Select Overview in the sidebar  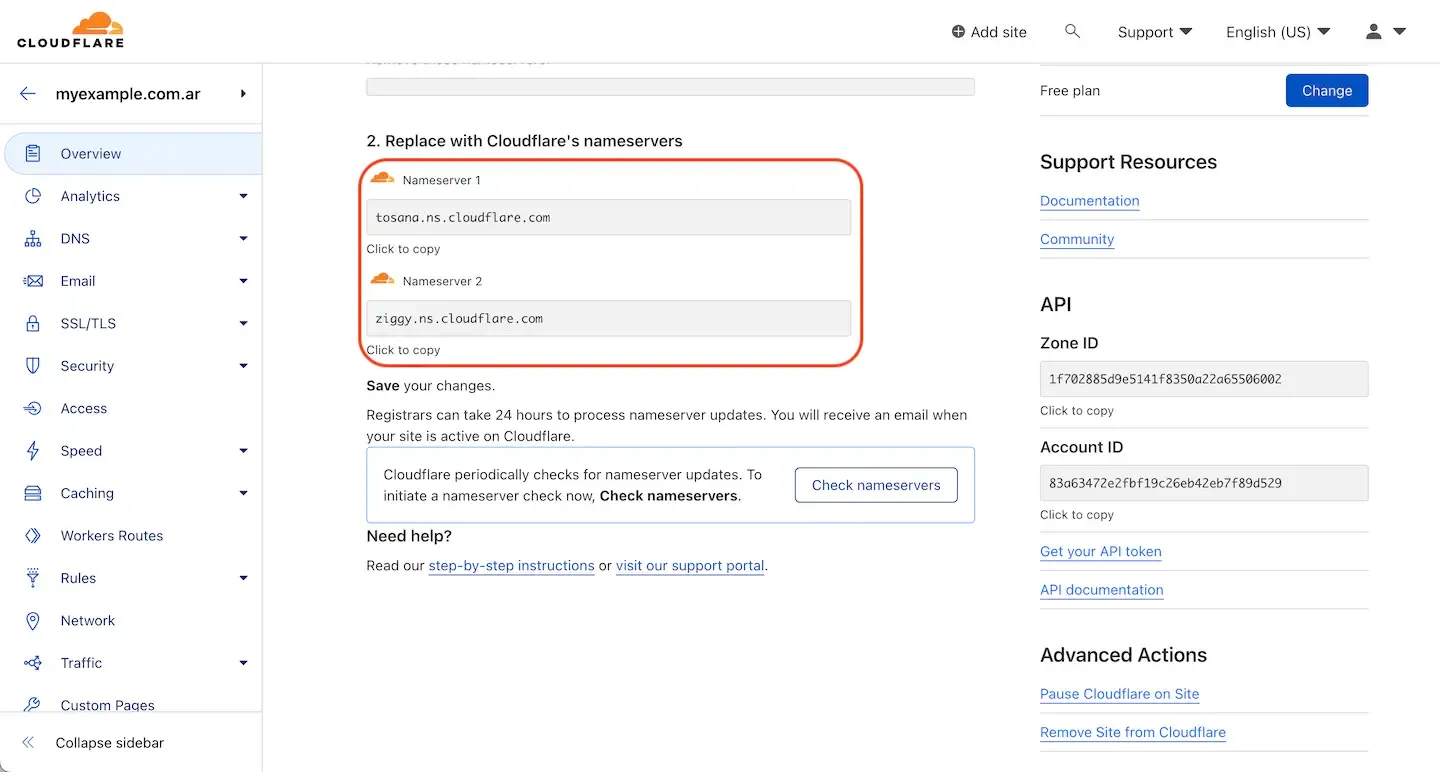tap(132, 154)
